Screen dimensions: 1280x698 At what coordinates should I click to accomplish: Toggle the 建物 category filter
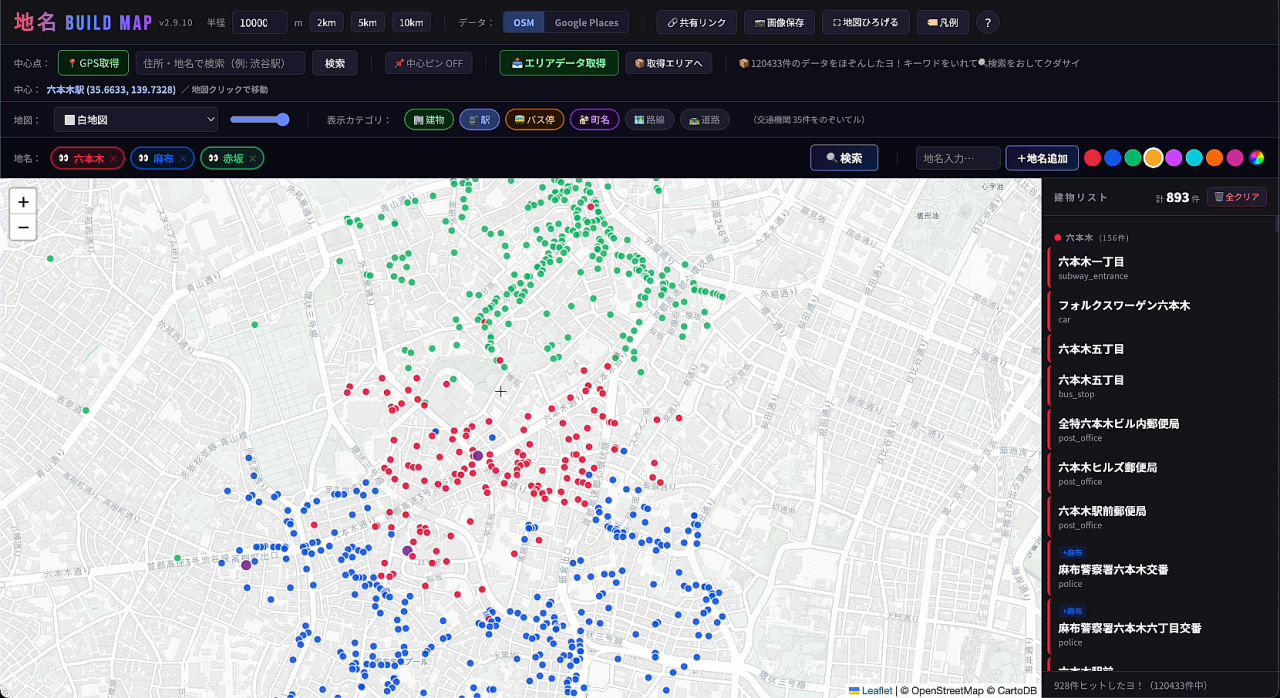pos(429,120)
